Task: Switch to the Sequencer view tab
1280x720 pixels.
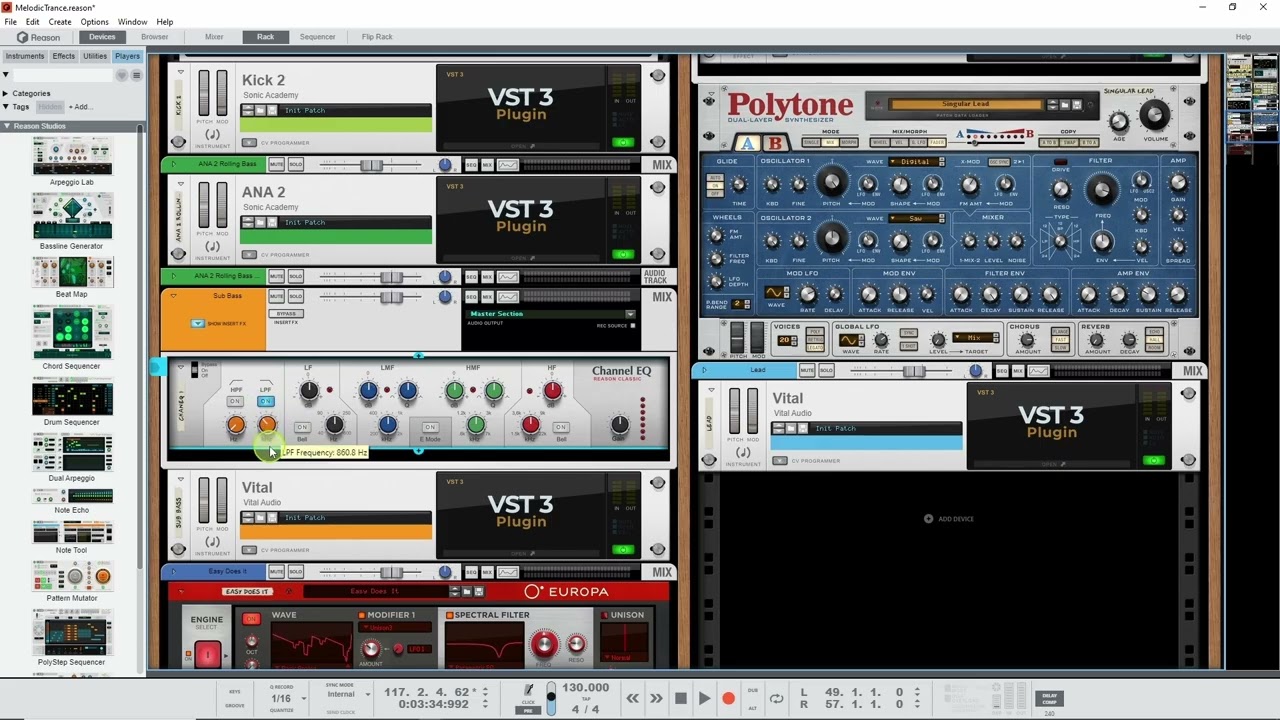Action: pyautogui.click(x=317, y=37)
